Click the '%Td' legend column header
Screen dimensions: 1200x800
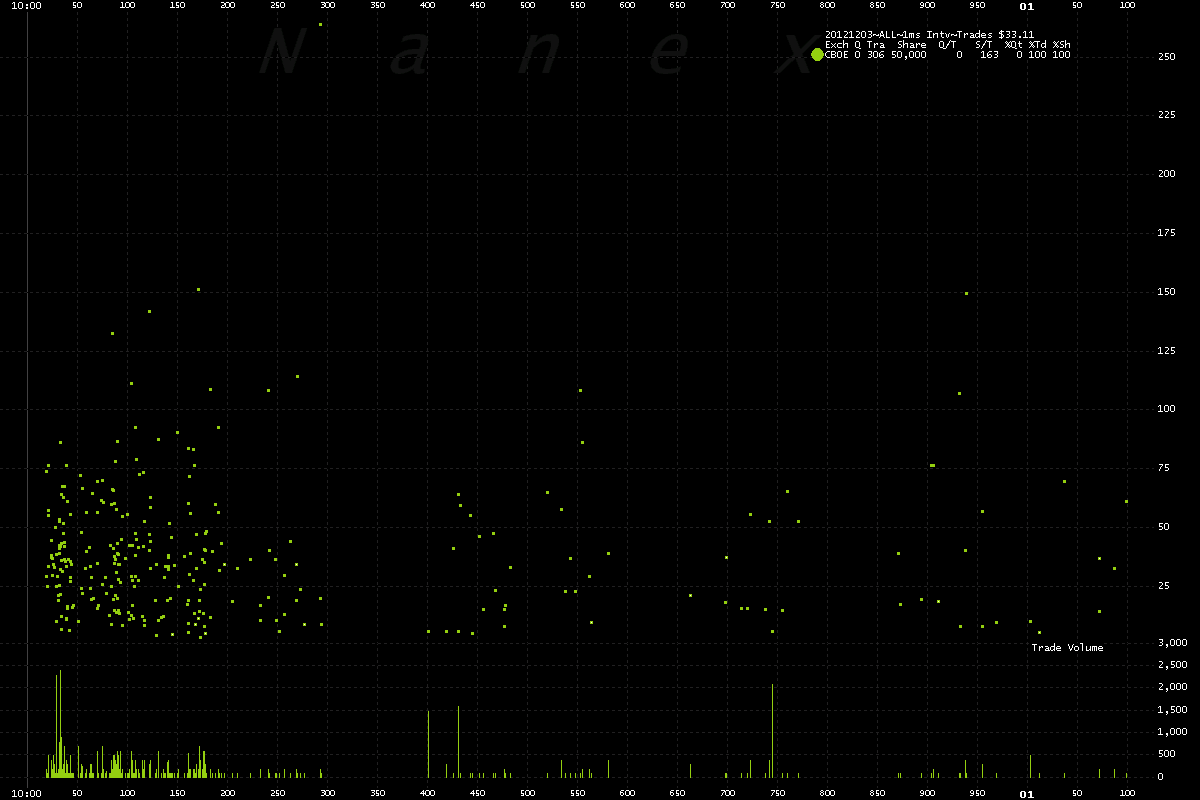coord(1038,45)
